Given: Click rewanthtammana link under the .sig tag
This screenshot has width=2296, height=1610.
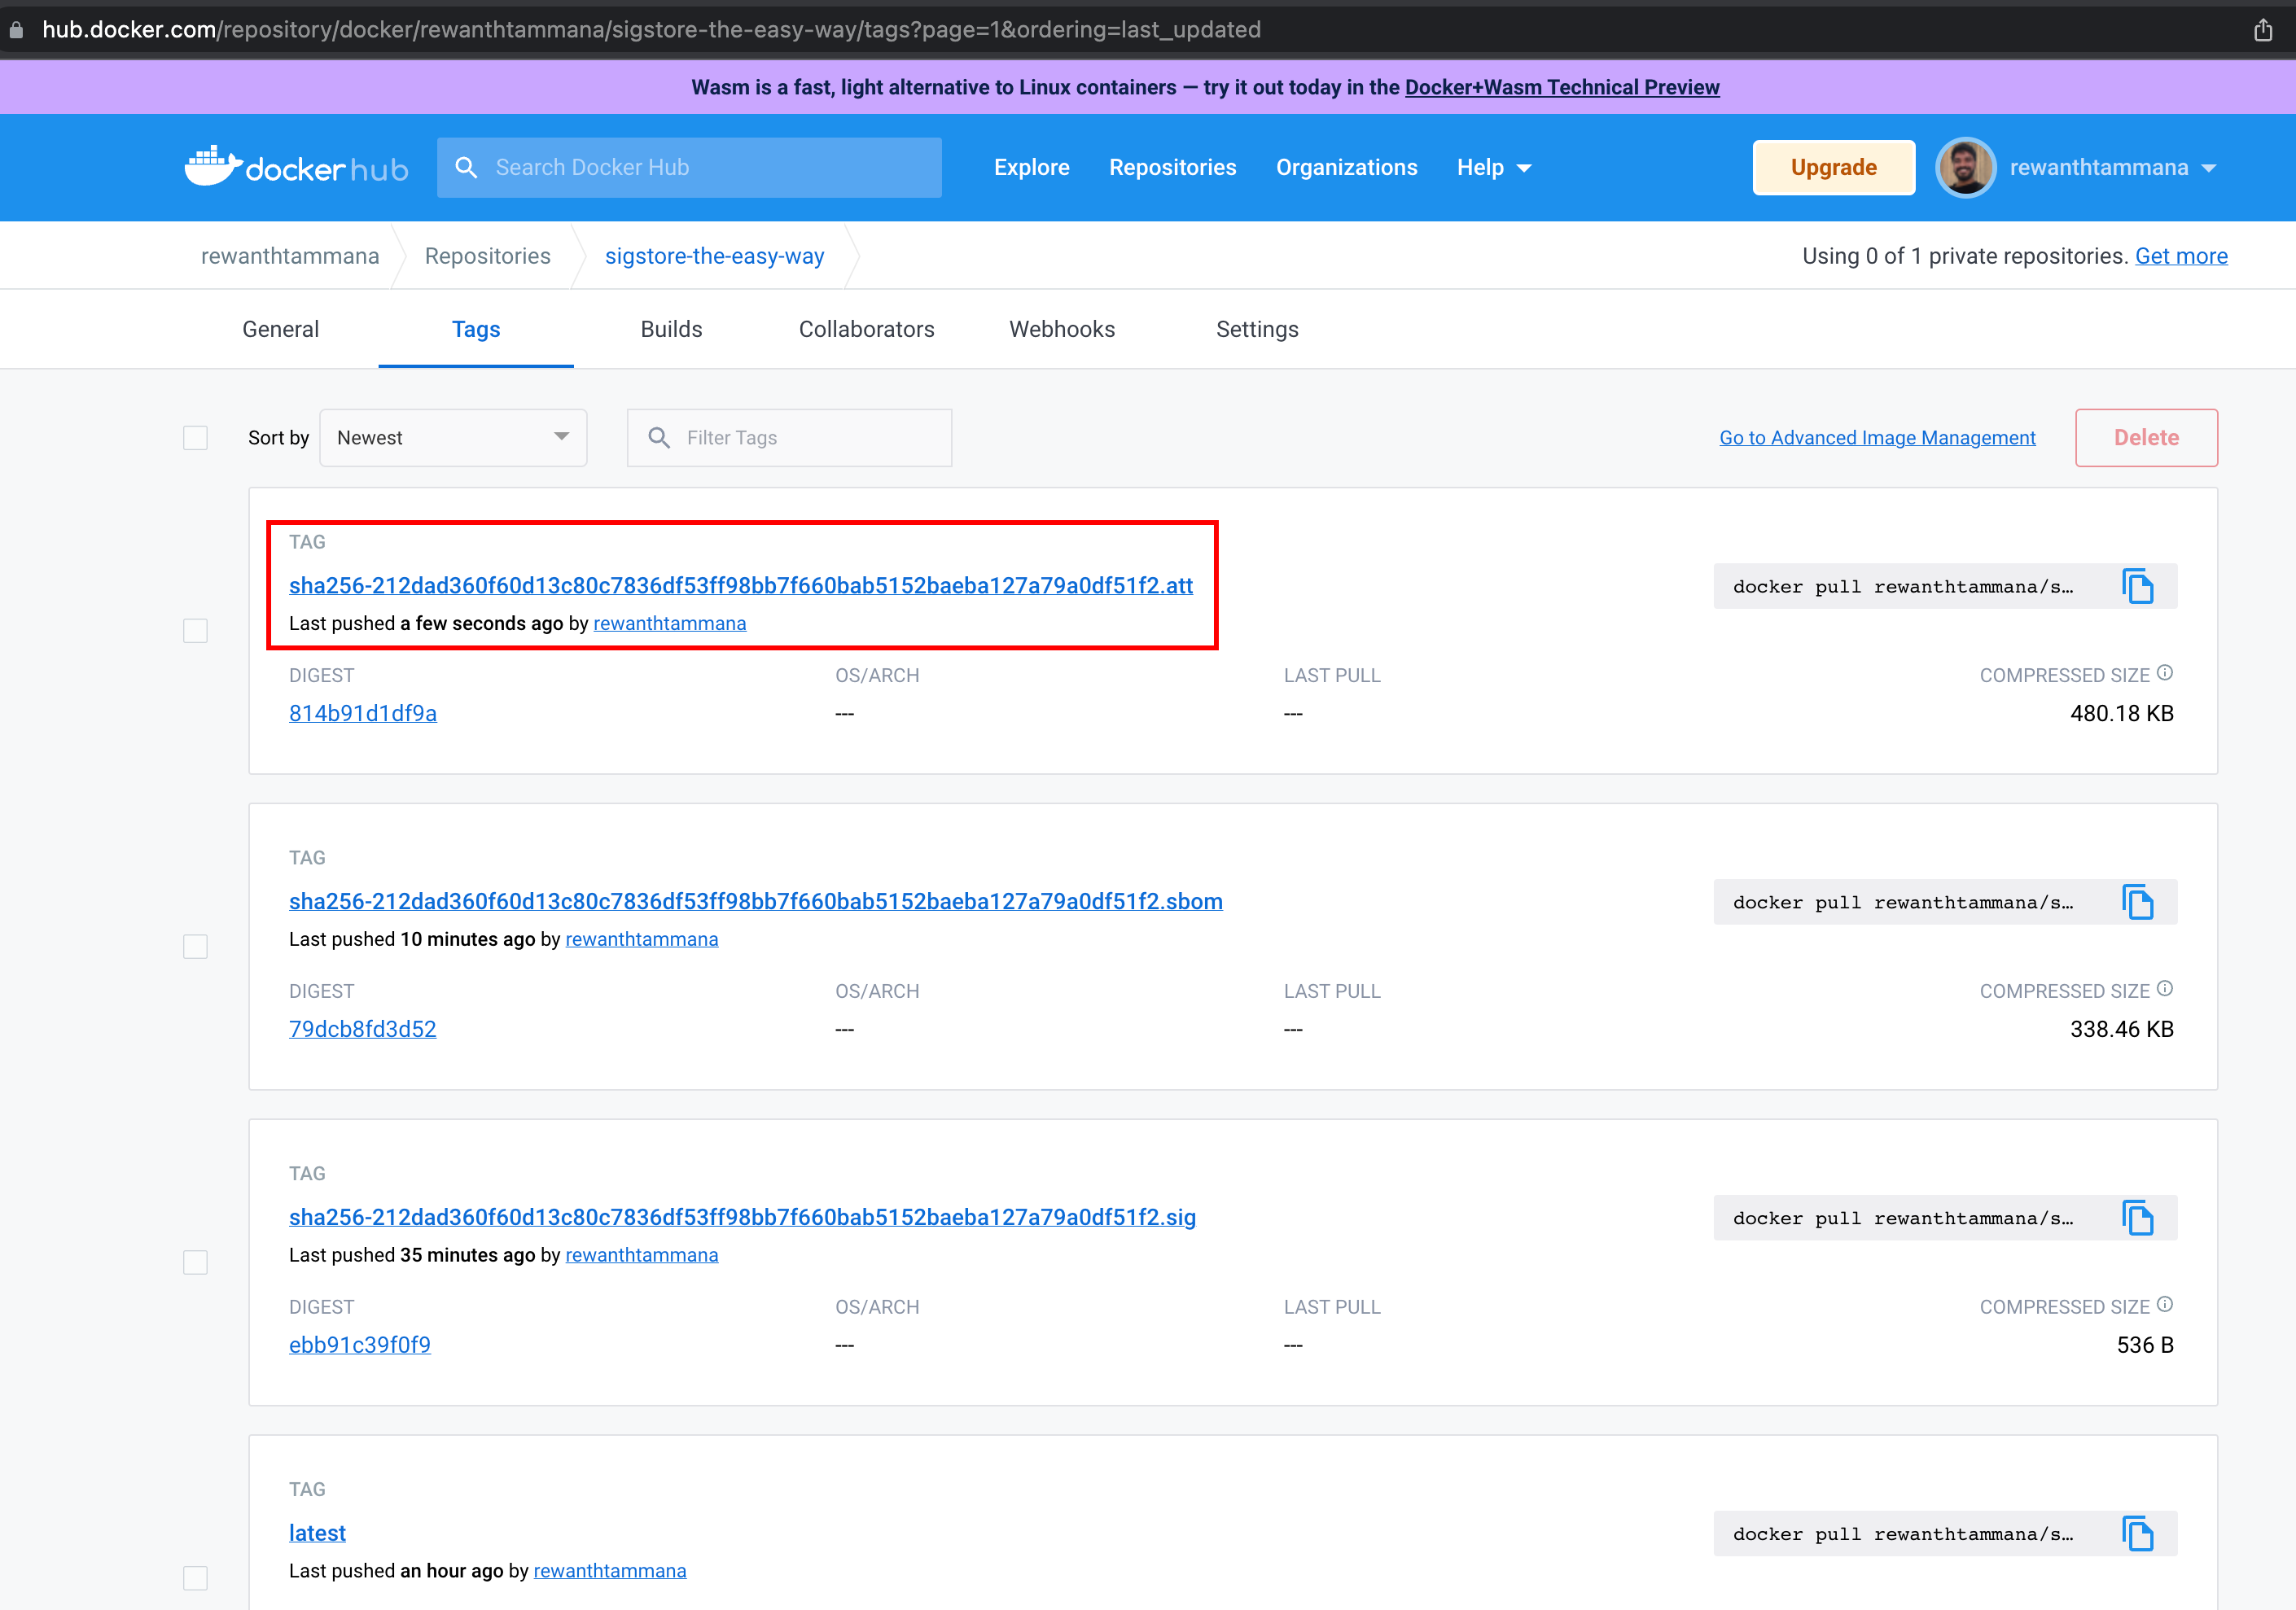Looking at the screenshot, I should click(642, 1256).
